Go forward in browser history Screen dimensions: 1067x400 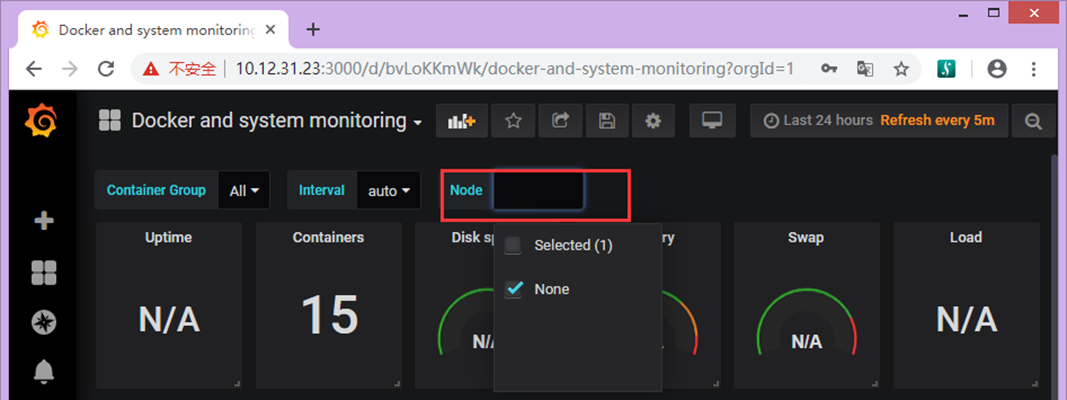pos(69,69)
